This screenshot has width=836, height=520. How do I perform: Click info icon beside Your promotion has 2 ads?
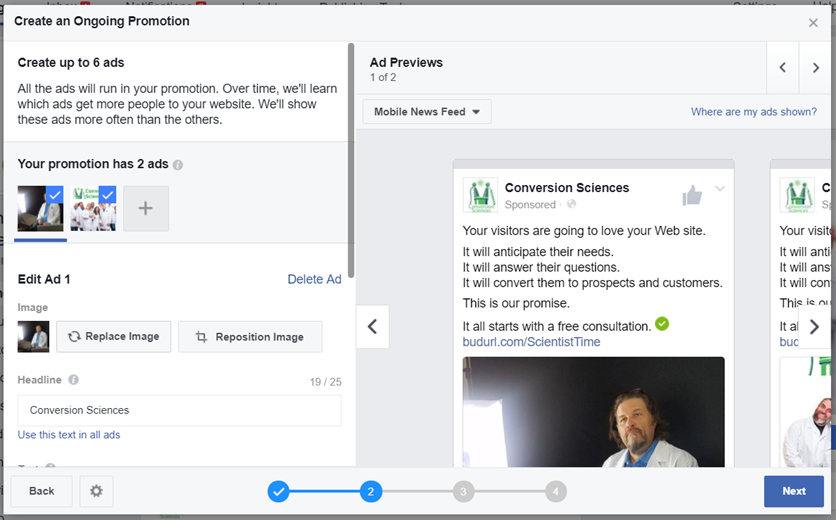(x=178, y=165)
